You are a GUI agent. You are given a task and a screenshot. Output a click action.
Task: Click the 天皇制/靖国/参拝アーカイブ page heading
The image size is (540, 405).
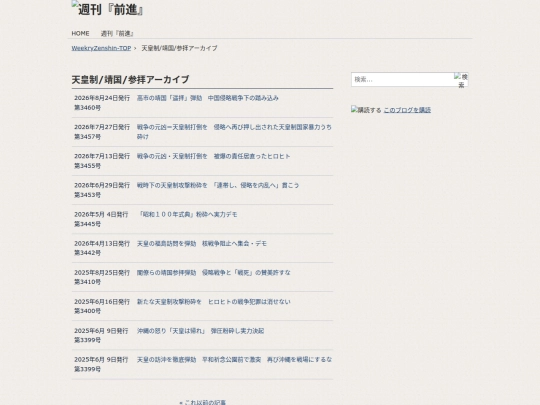point(131,80)
